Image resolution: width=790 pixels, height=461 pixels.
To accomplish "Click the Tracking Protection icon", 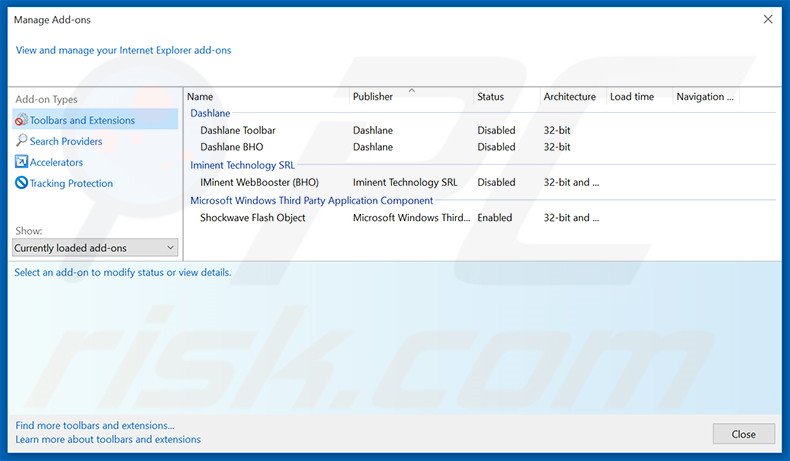I will [x=21, y=184].
